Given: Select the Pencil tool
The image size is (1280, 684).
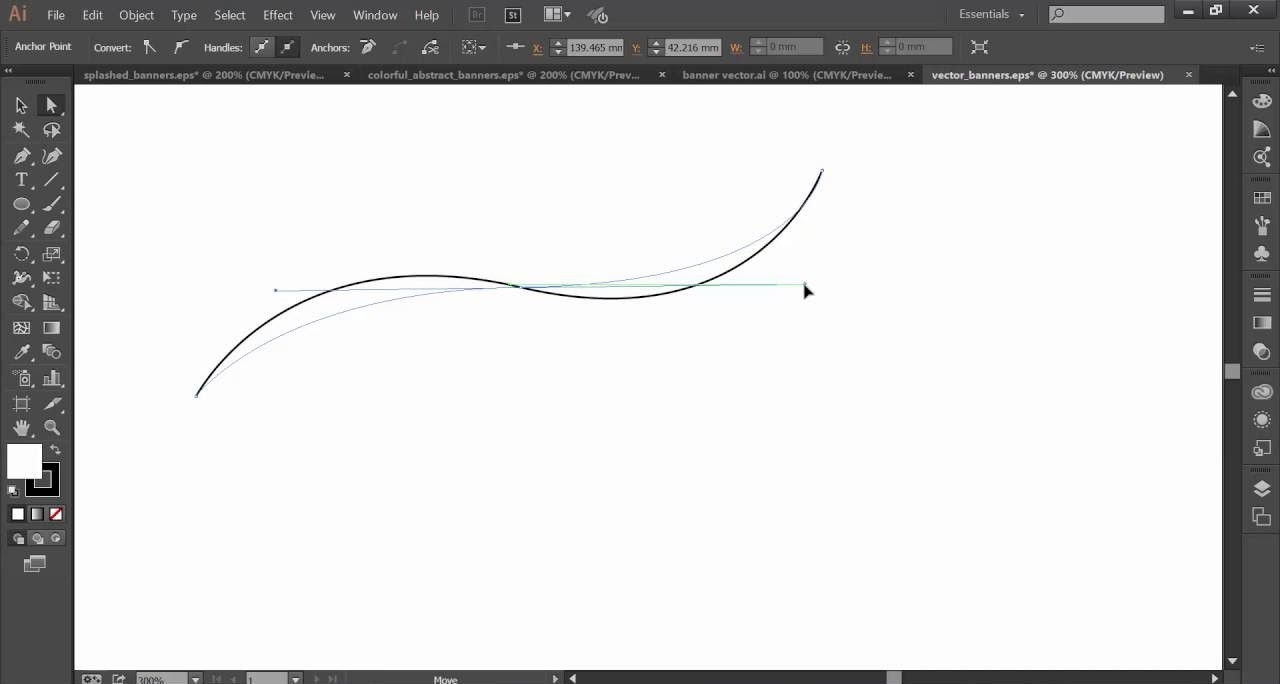Looking at the screenshot, I should click(21, 229).
